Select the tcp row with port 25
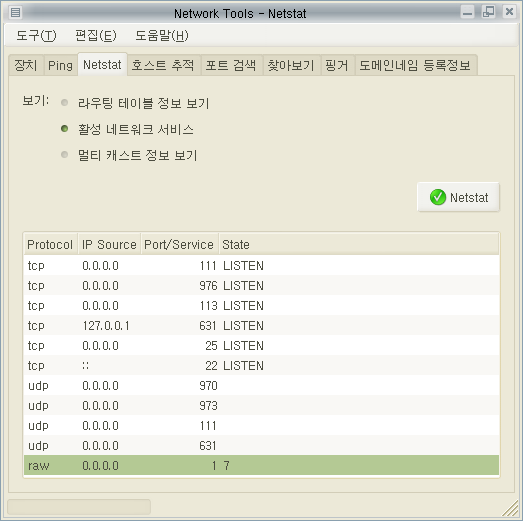The image size is (523, 521). coord(262,346)
